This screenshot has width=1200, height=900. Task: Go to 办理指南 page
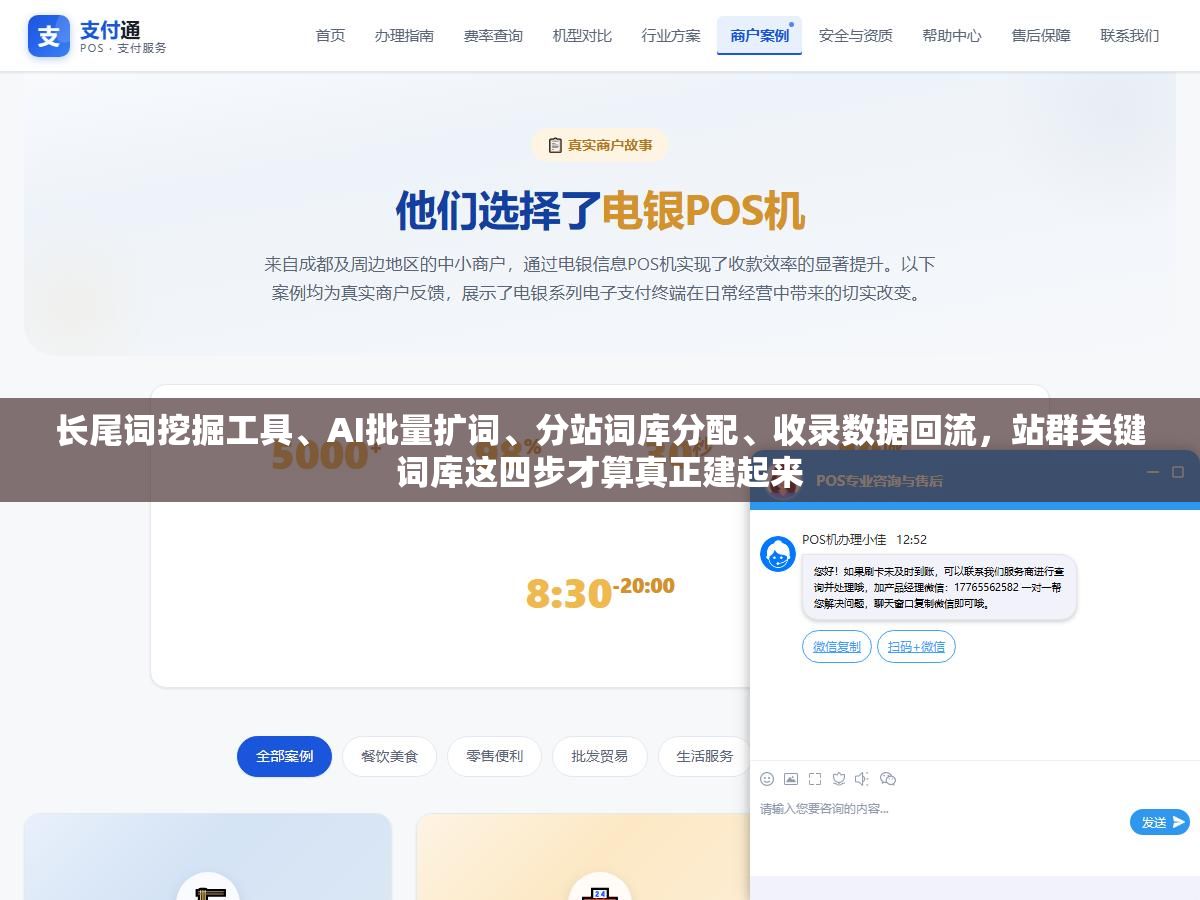(404, 36)
